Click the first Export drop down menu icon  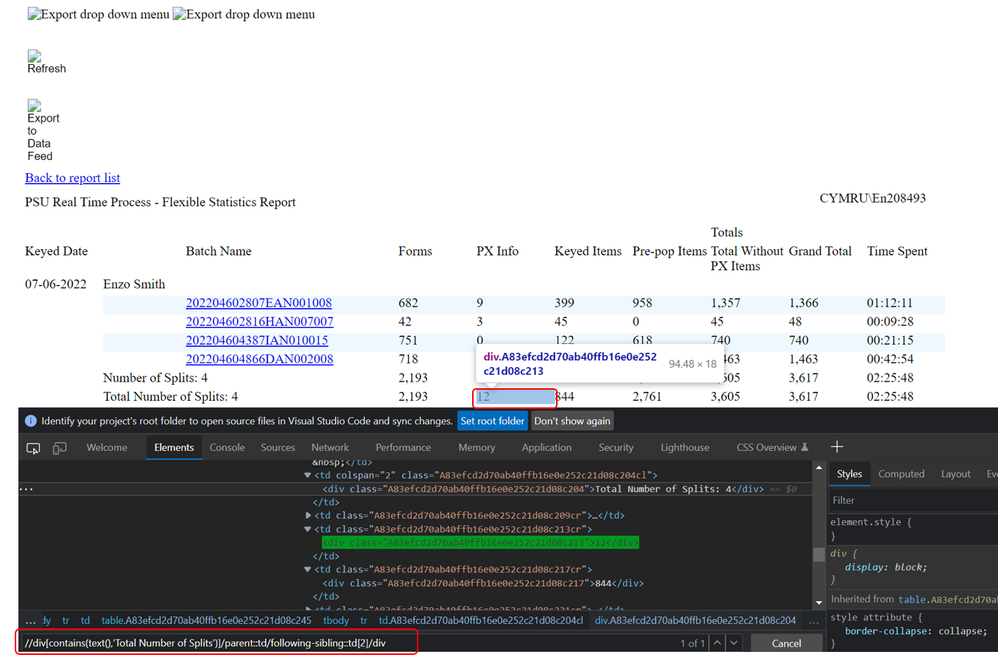coord(97,15)
